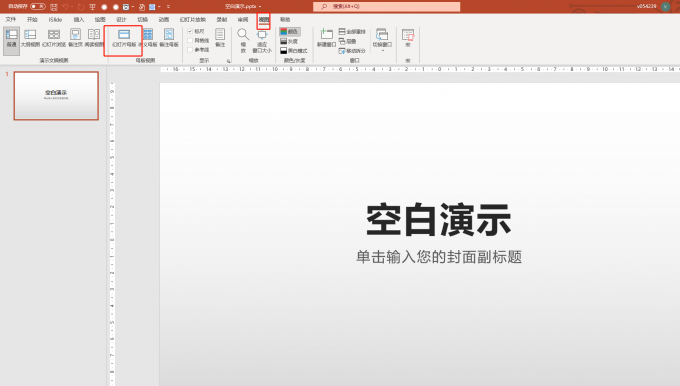Open the Help (帮助) tab
Viewport: 680px width, 386px height.
(x=285, y=20)
